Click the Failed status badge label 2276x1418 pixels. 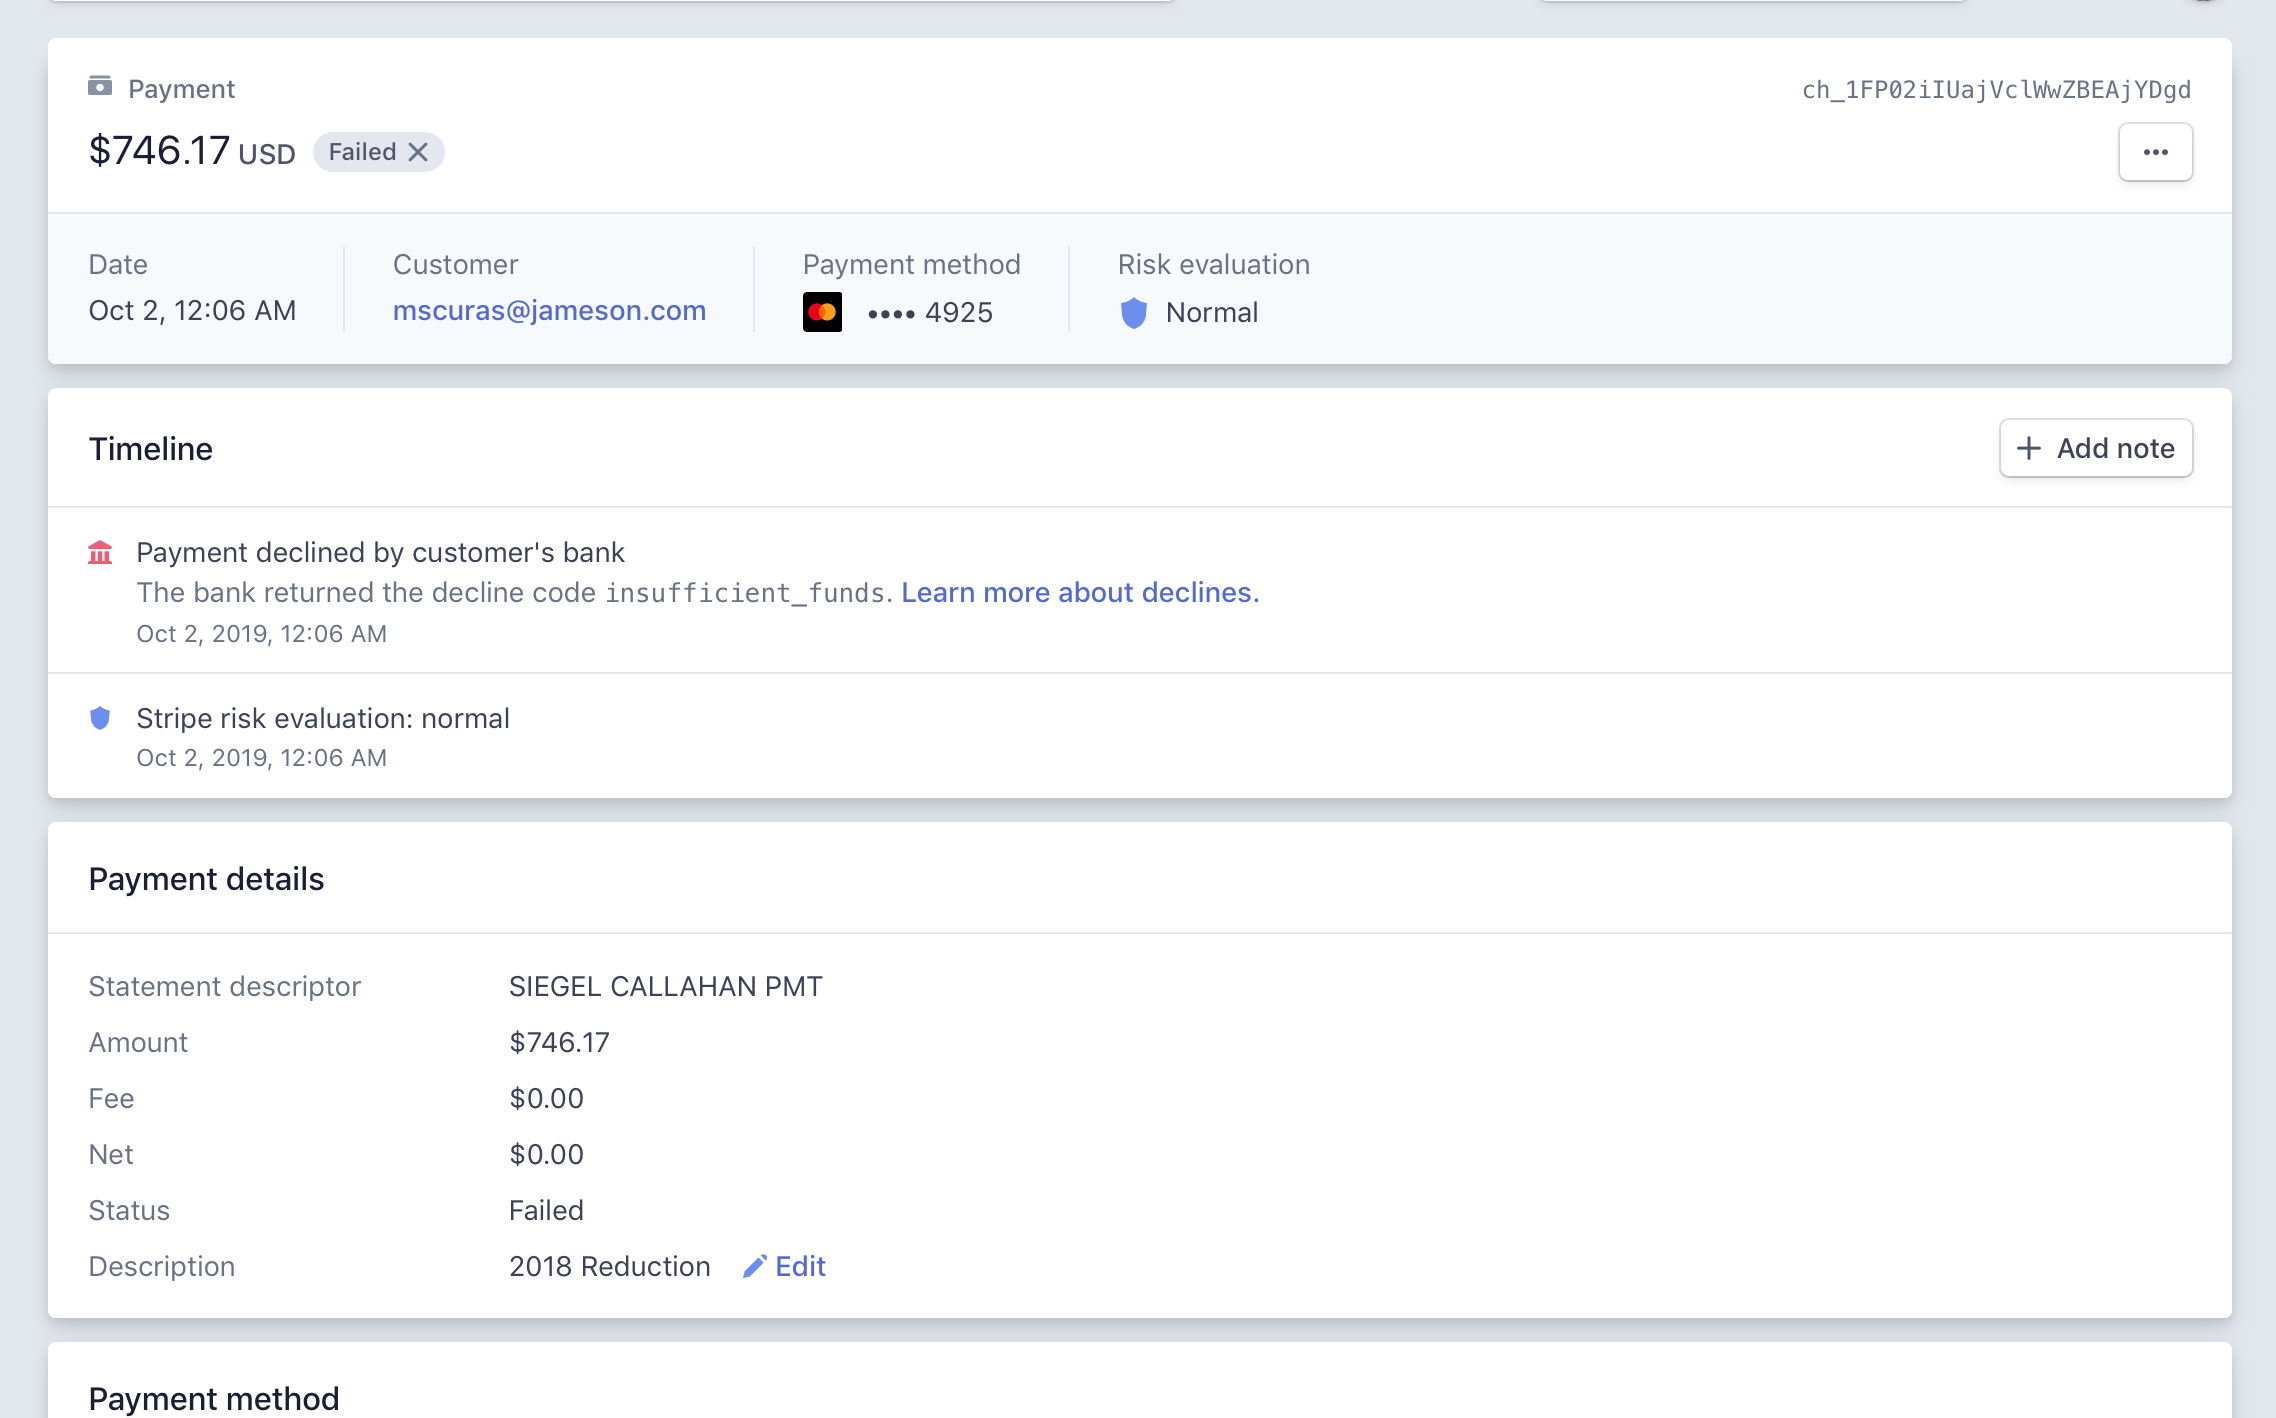point(362,152)
